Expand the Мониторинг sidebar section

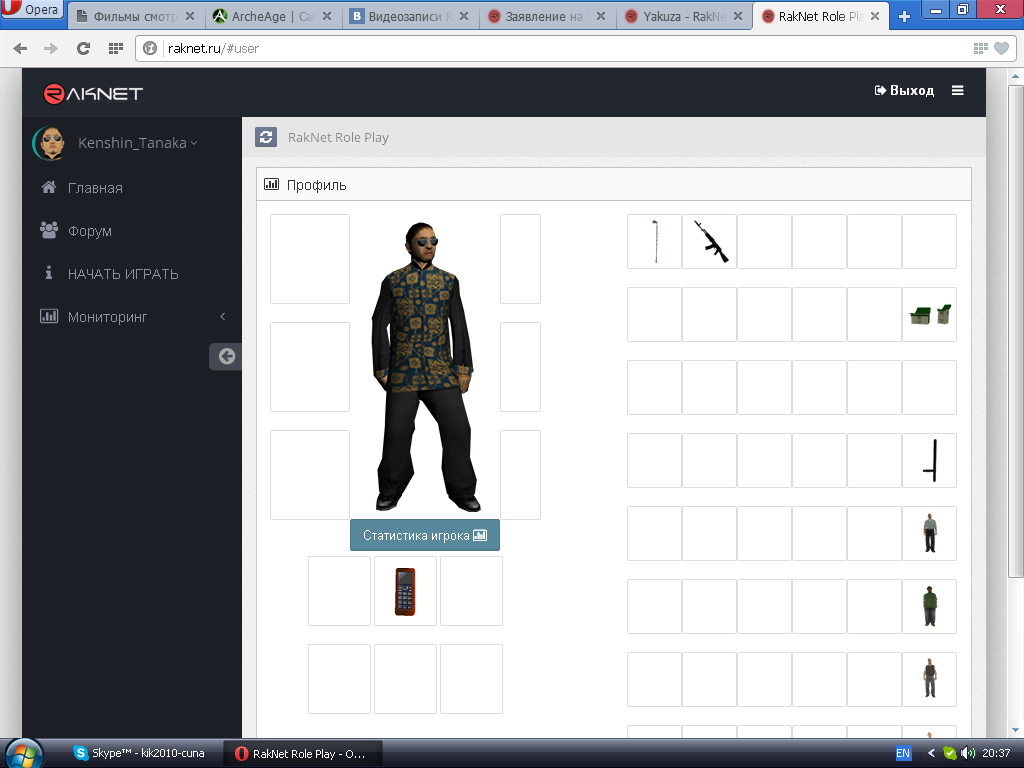pos(131,317)
